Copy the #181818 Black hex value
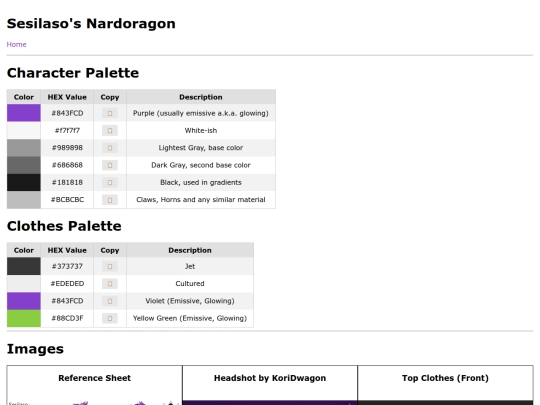 [110, 182]
